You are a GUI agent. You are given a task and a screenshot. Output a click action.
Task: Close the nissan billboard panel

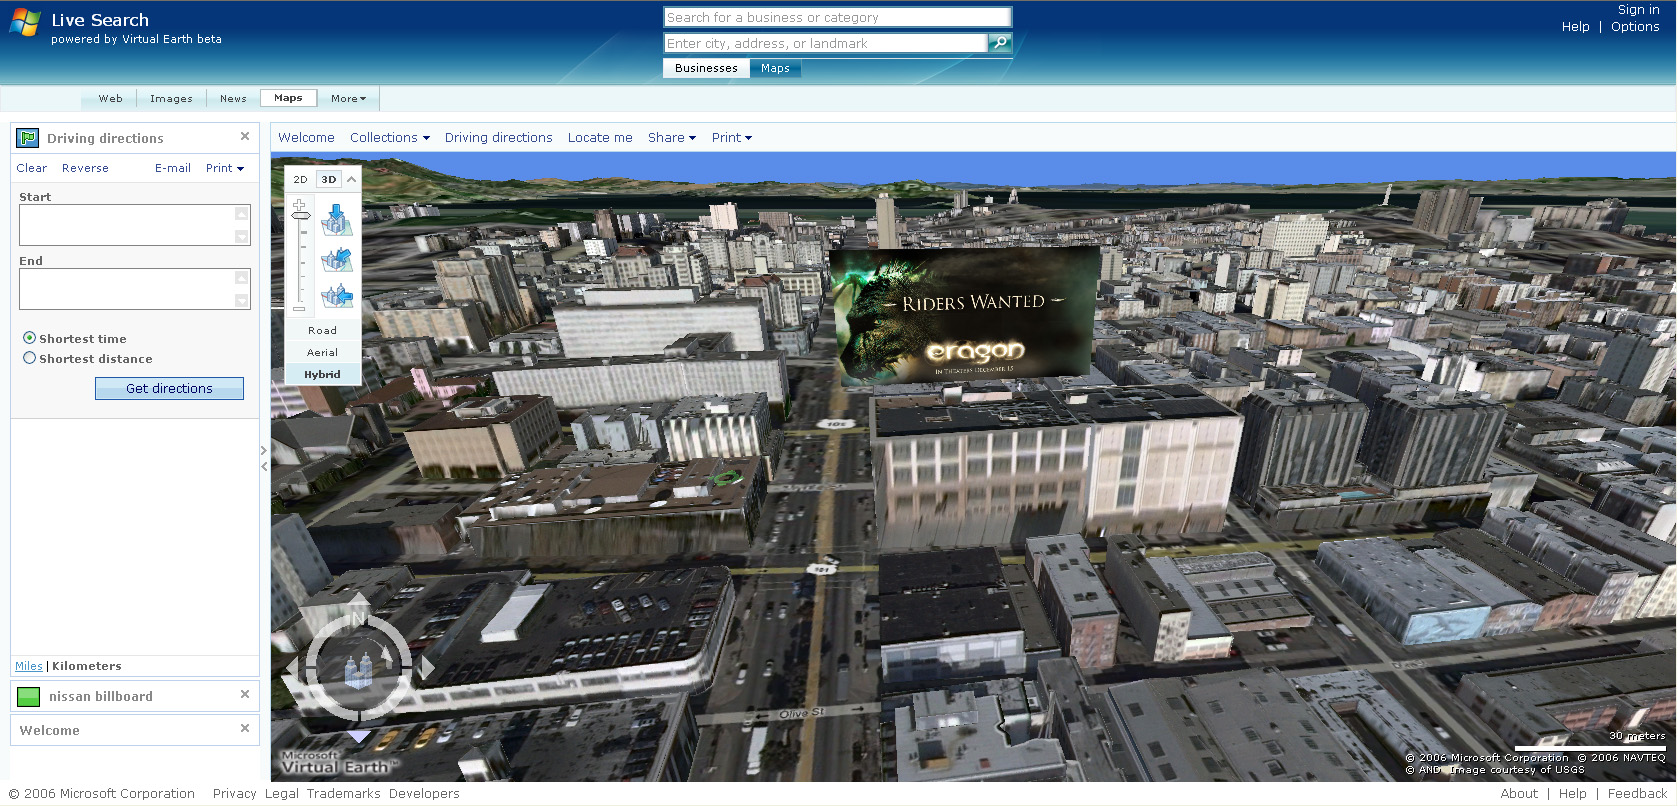coord(245,694)
